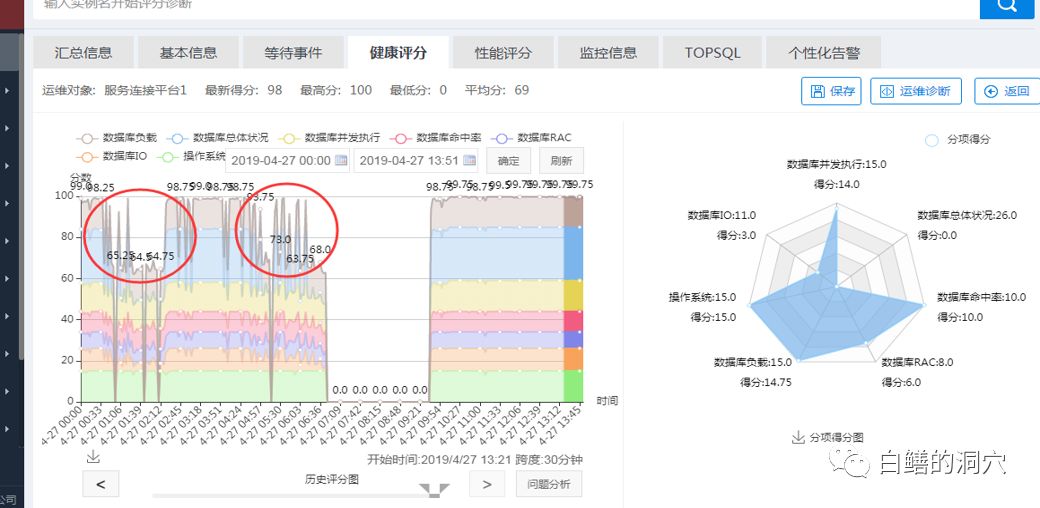Open the 监控信息 tab
Viewport: 1040px width, 508px height.
pyautogui.click(x=608, y=53)
